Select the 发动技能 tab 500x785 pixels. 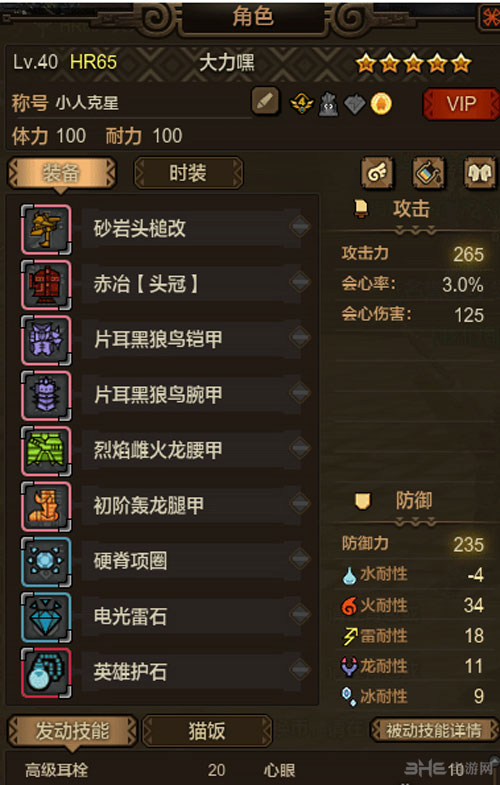point(72,731)
